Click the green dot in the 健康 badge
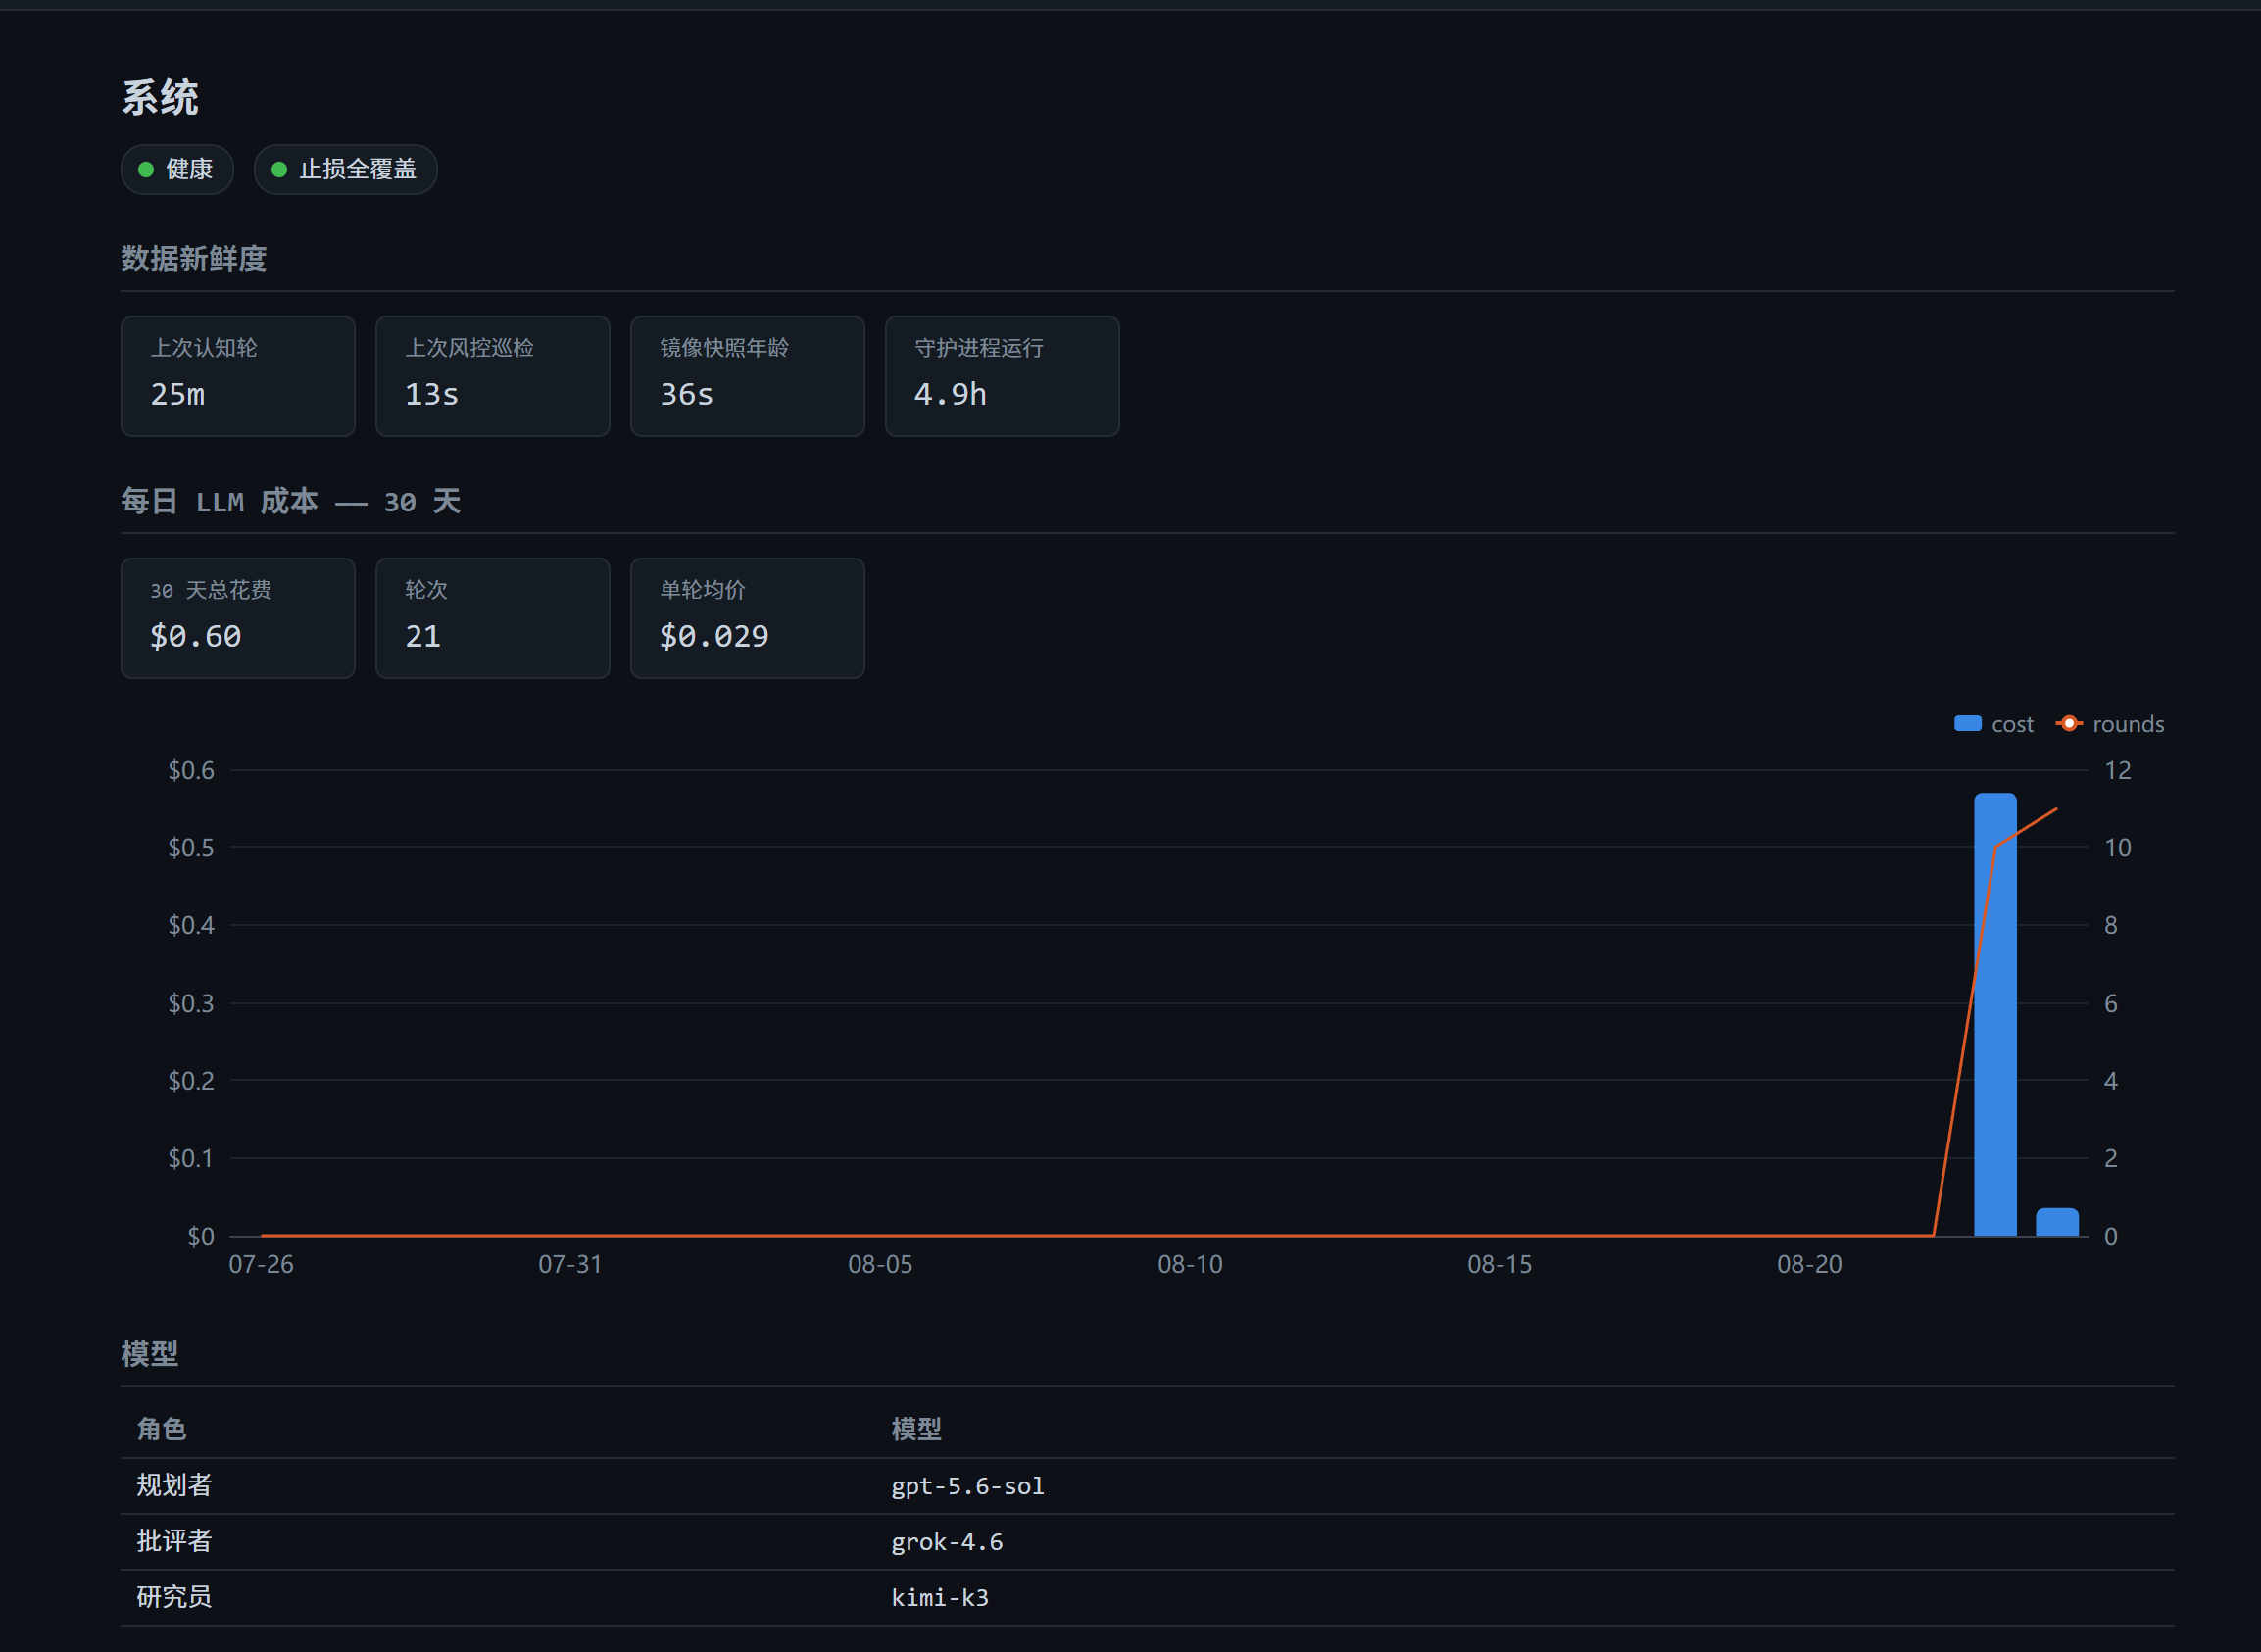The image size is (2261, 1652). click(146, 170)
